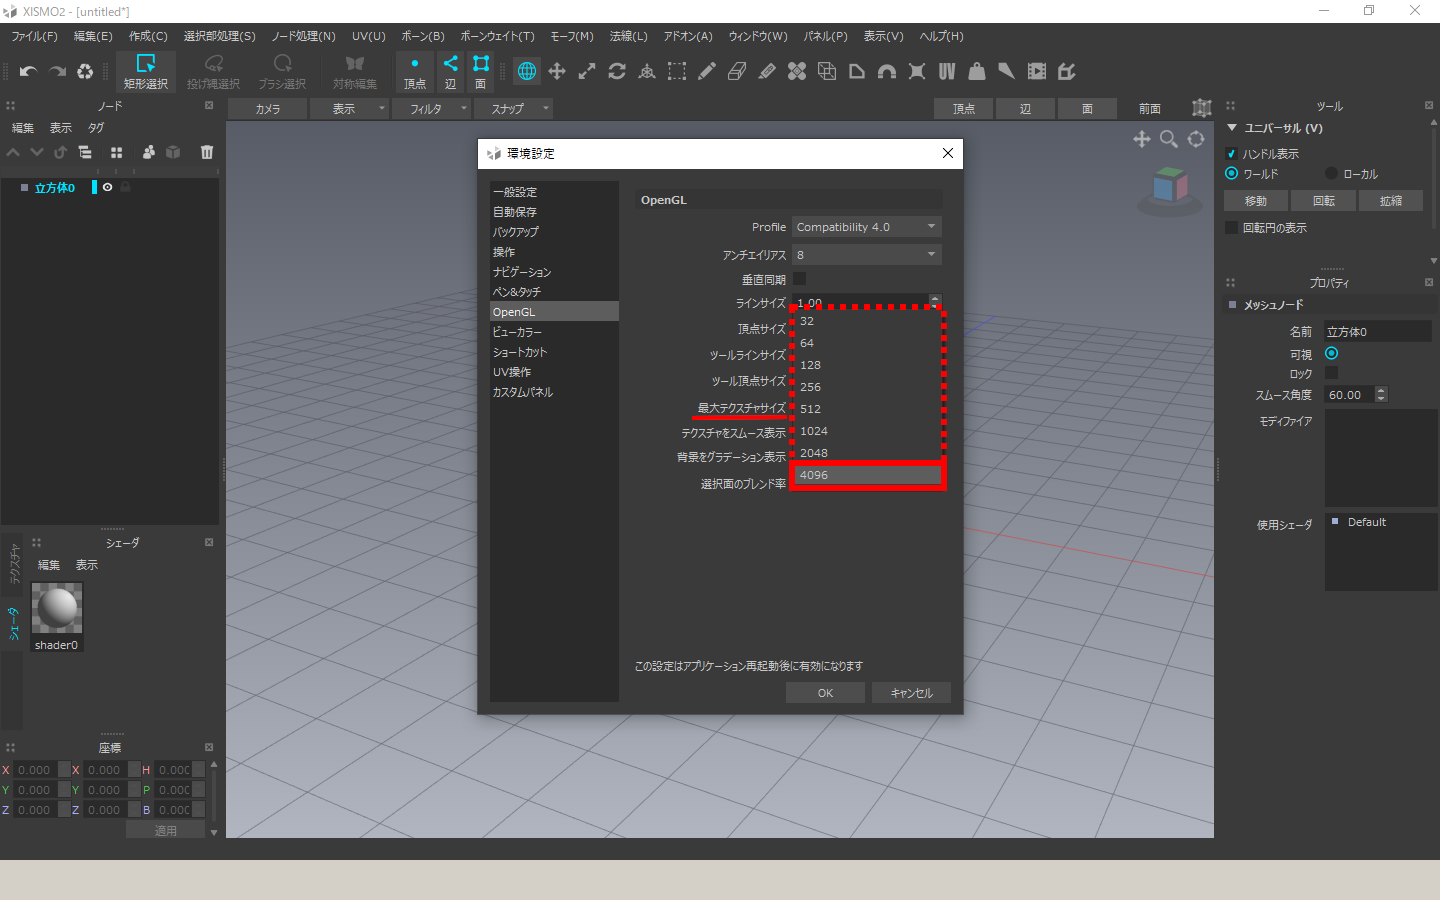Select ショートカット in the settings list
Screen dimensions: 1440x900
(554, 352)
